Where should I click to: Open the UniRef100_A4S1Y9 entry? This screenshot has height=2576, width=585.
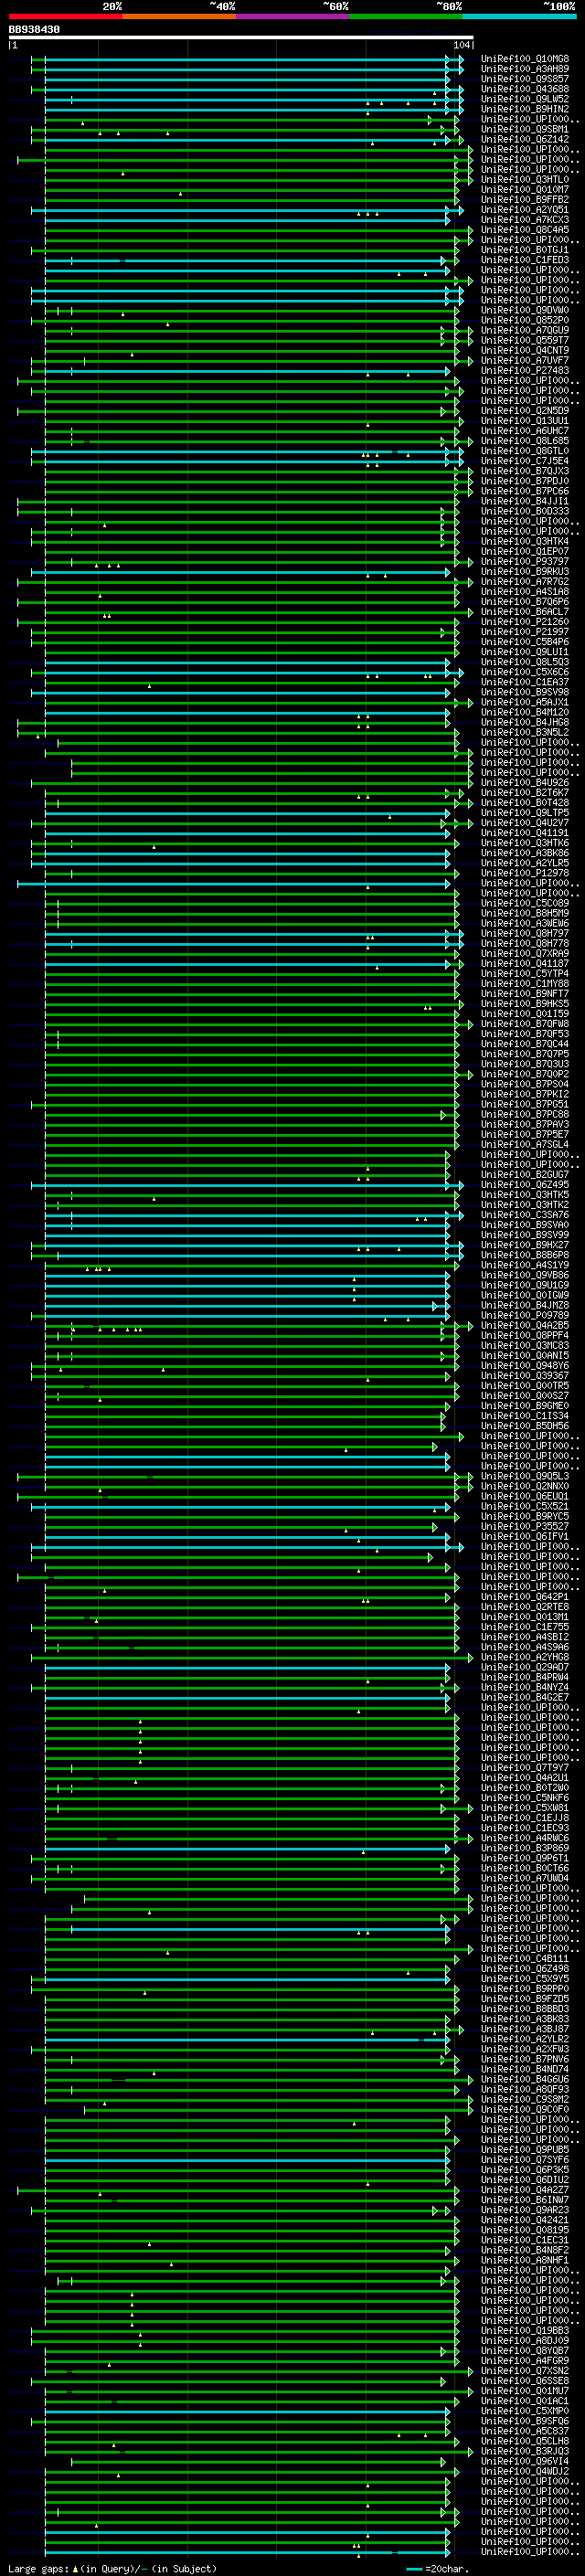pyautogui.click(x=525, y=1265)
